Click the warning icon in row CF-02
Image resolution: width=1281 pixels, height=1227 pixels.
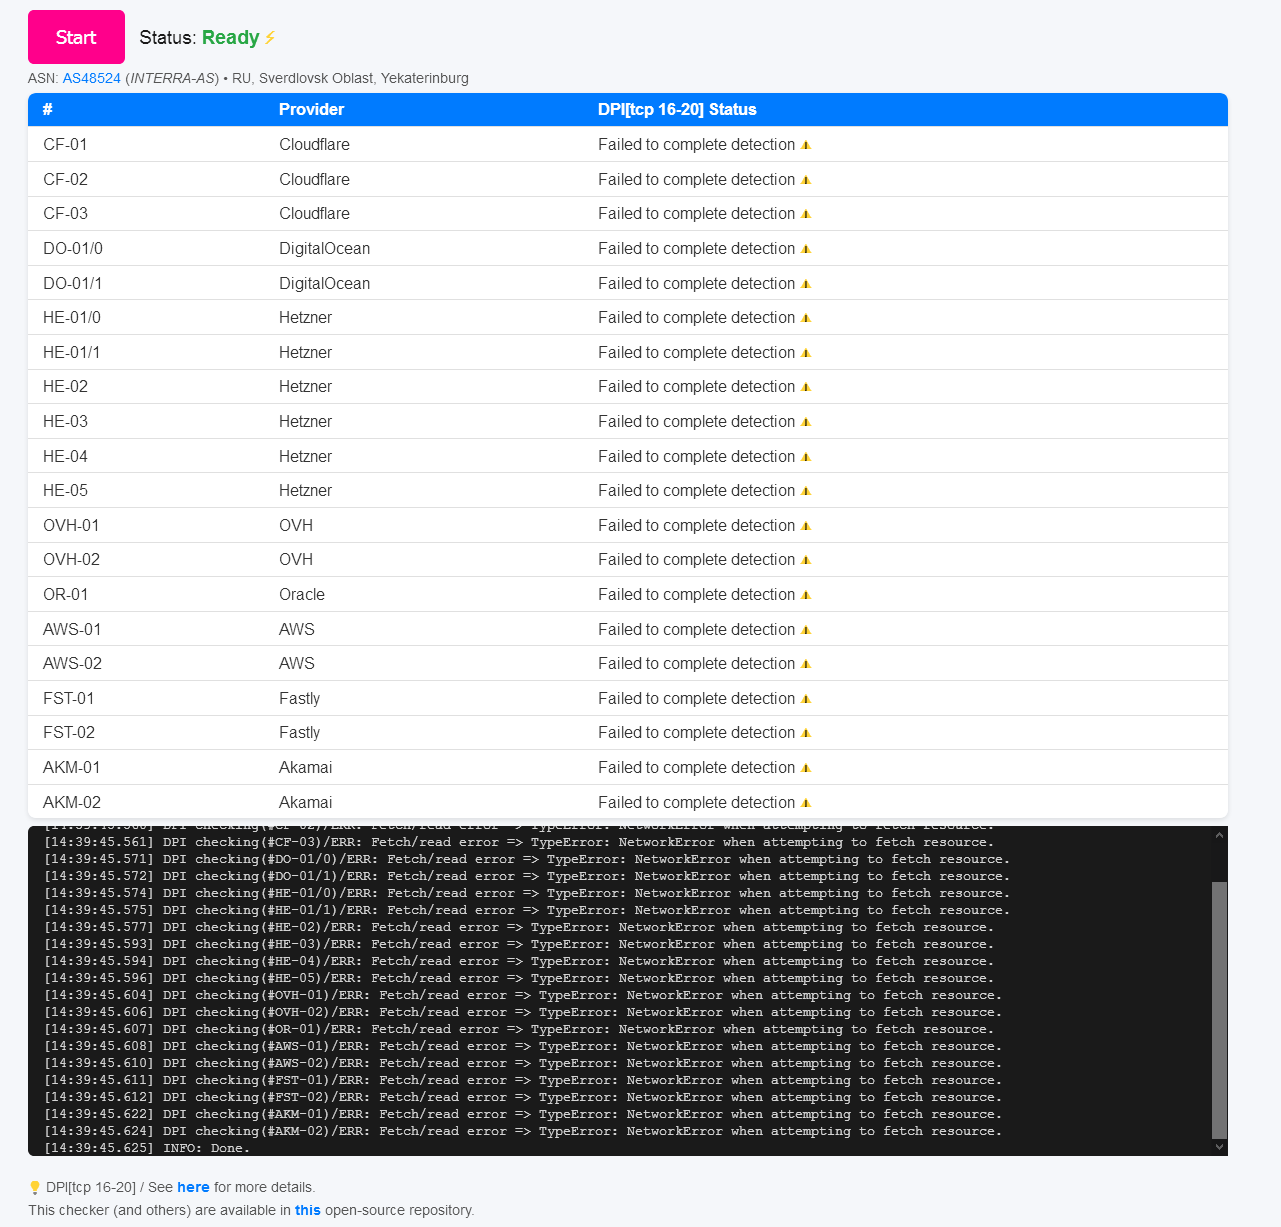(x=806, y=180)
